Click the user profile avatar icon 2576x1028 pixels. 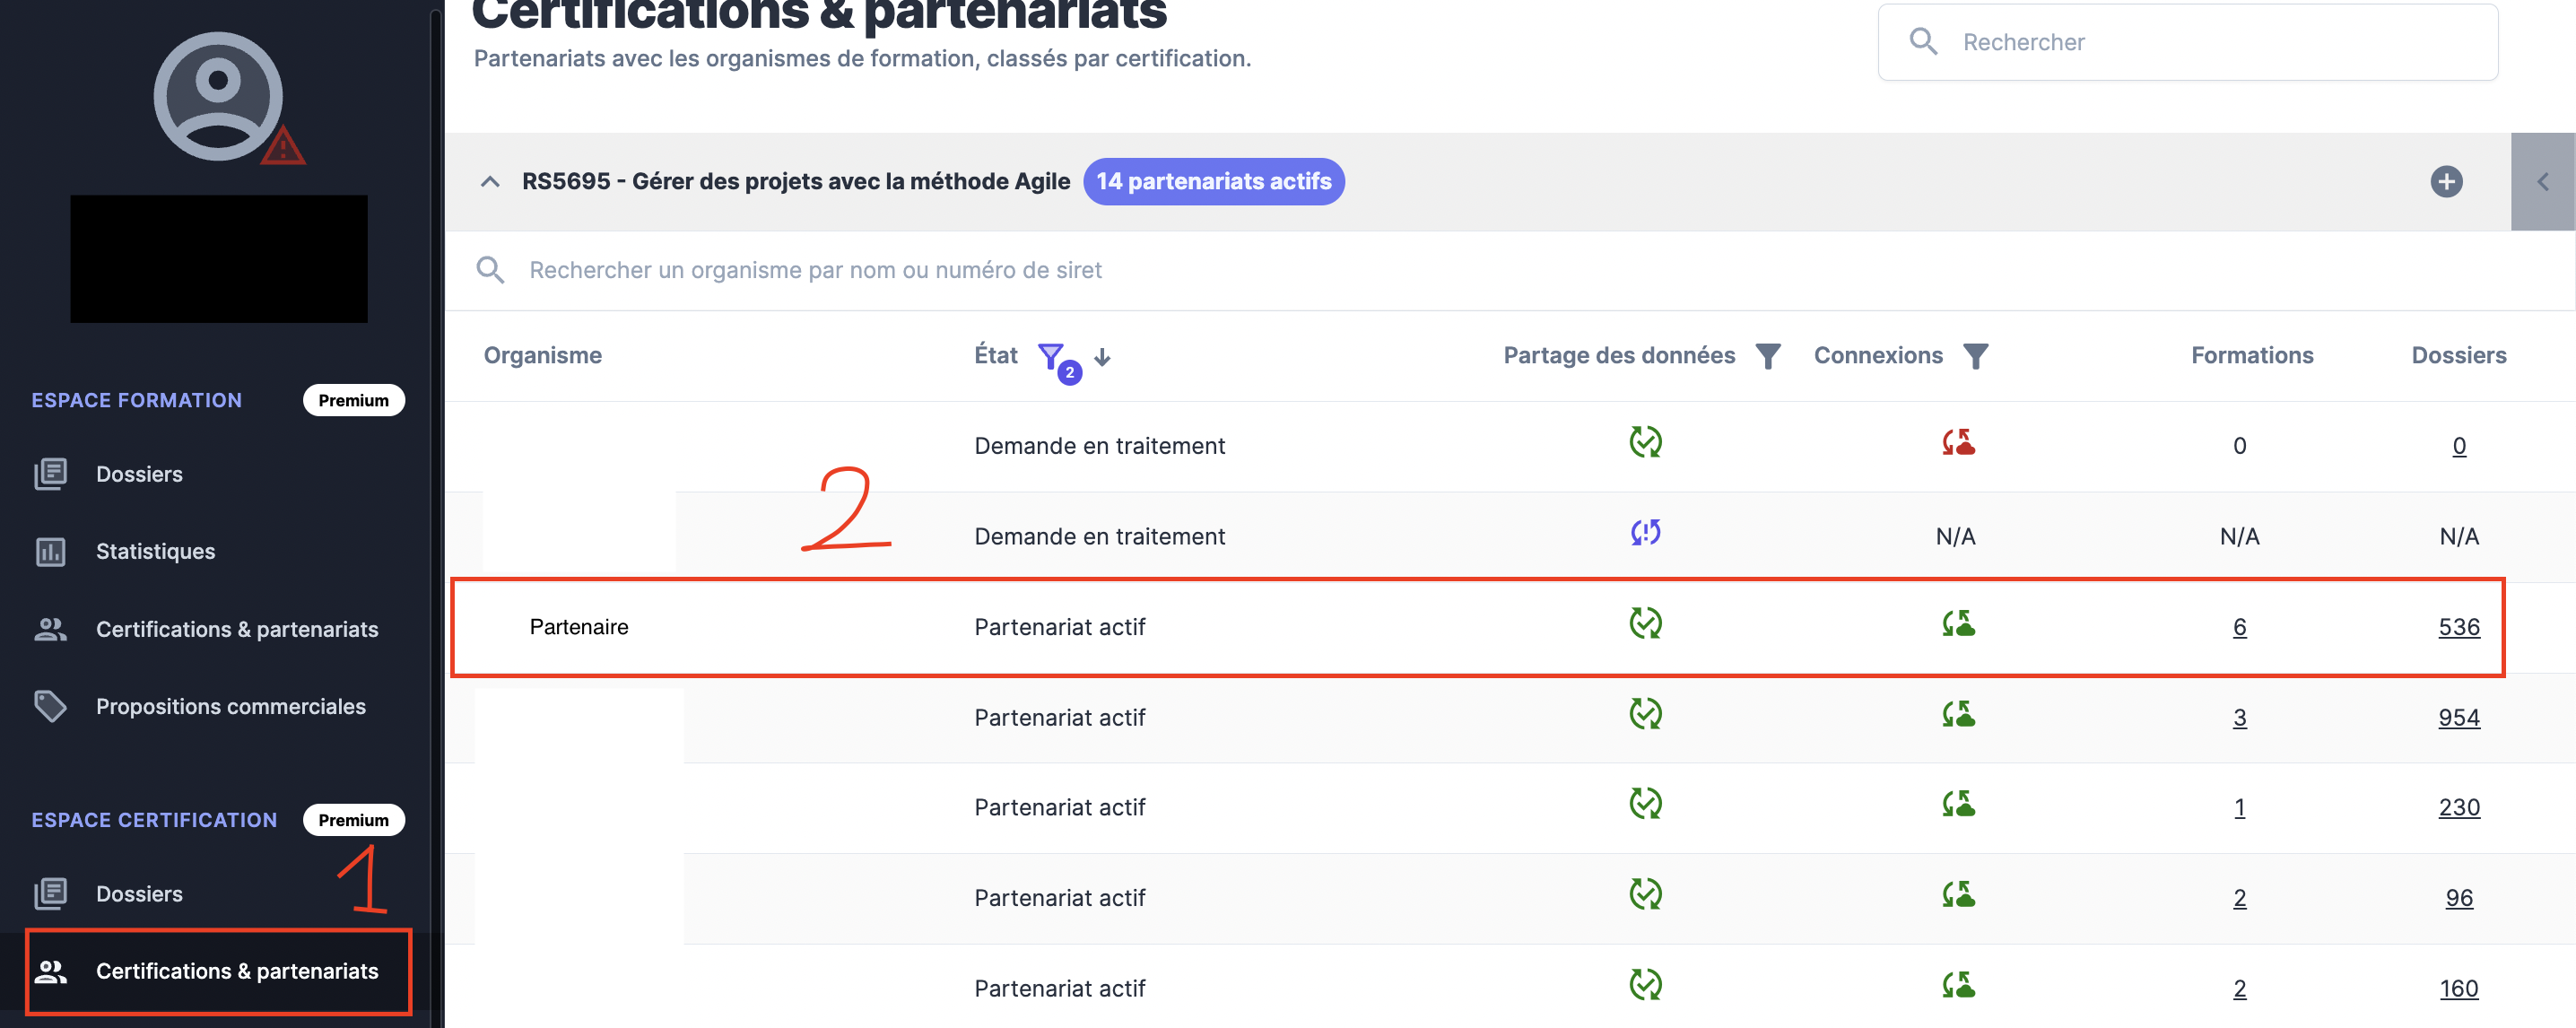tap(218, 96)
